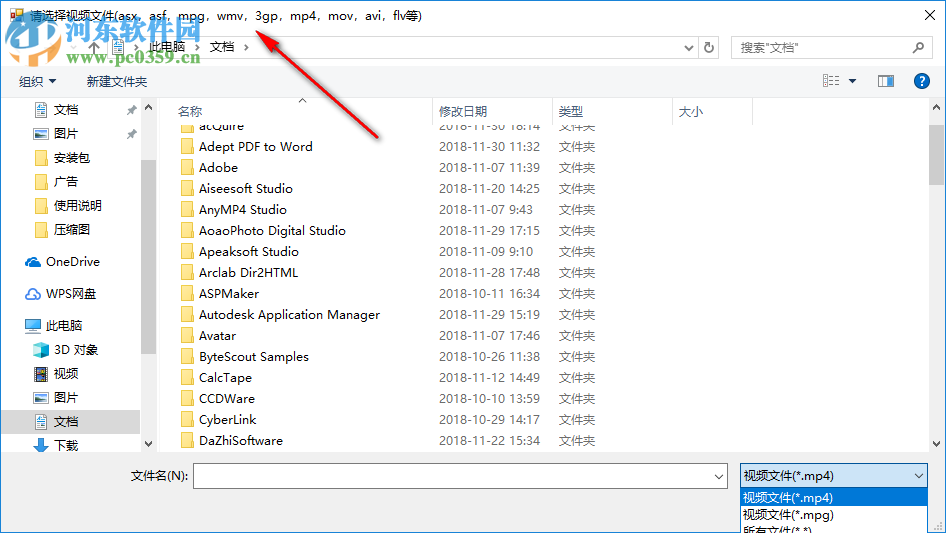Select the CCDWare folder
This screenshot has width=946, height=533.
pyautogui.click(x=218, y=399)
